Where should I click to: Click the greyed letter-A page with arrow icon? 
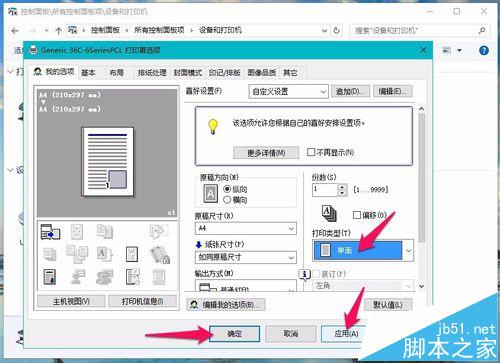coord(104,254)
